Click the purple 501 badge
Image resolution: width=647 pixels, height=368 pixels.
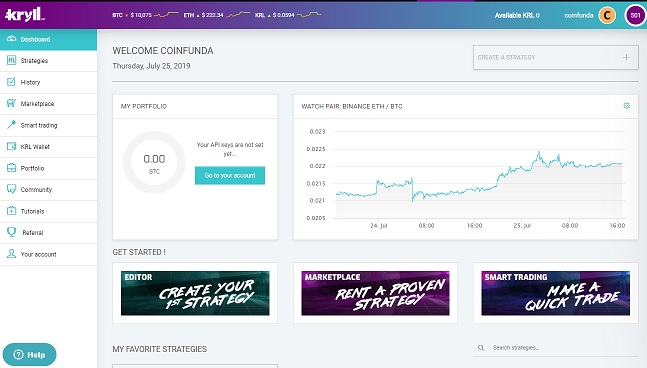coord(635,15)
